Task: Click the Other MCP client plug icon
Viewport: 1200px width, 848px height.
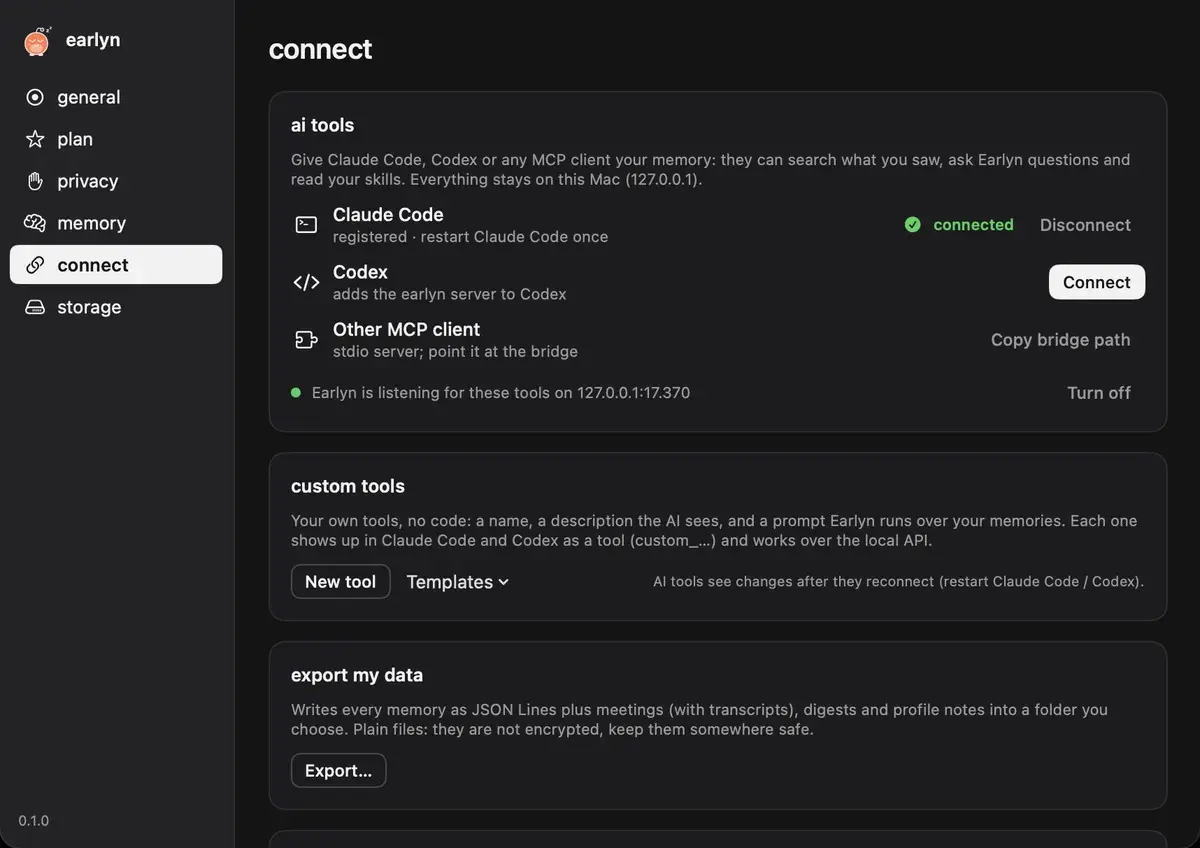Action: 306,340
